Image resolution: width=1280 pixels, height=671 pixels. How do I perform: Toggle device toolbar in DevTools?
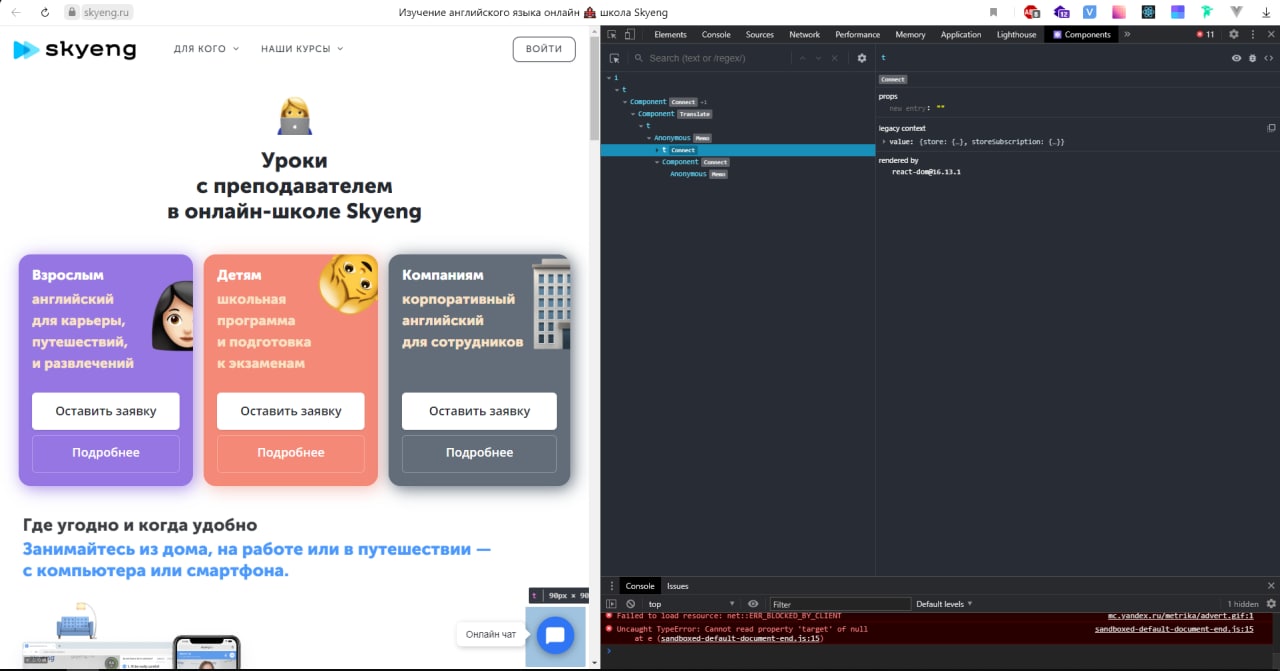[x=628, y=34]
